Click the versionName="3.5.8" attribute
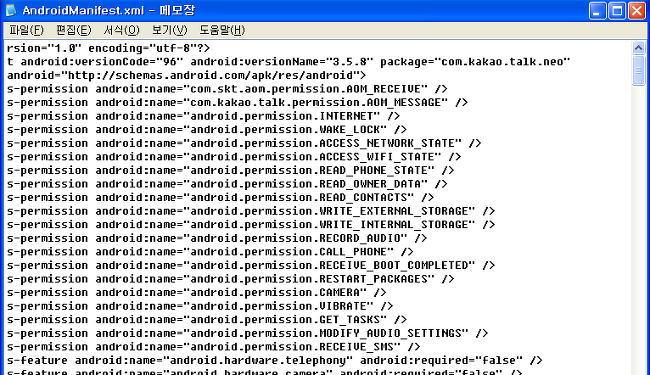Screen dimensions: 650x375 pos(282,62)
